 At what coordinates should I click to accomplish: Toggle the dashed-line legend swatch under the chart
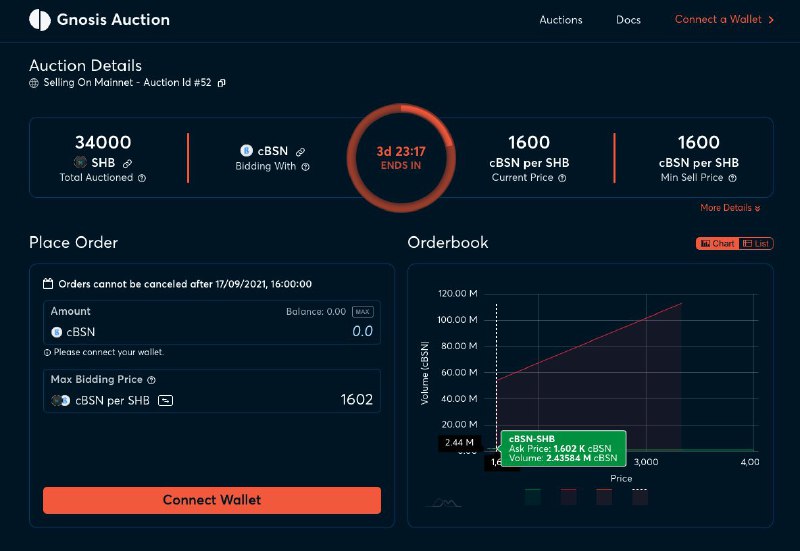640,496
